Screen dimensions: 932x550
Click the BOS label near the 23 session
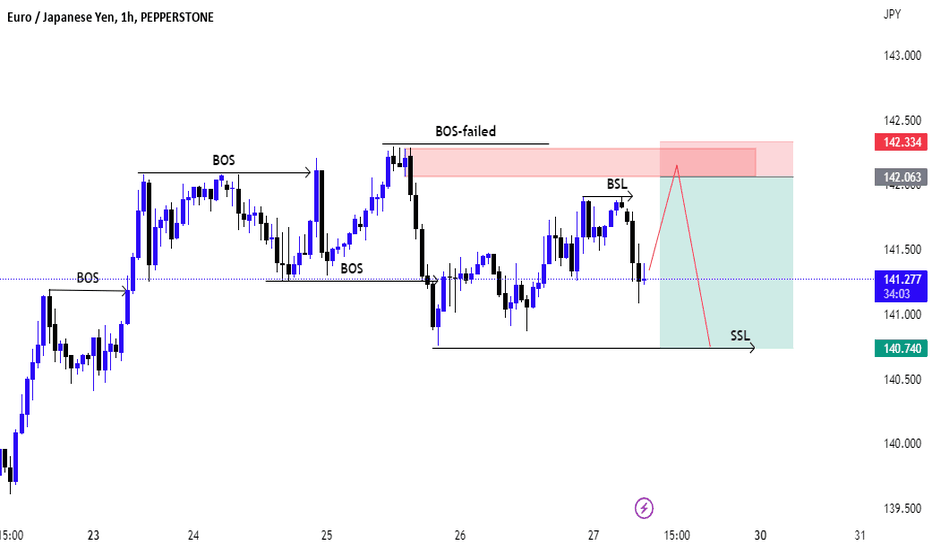click(88, 278)
